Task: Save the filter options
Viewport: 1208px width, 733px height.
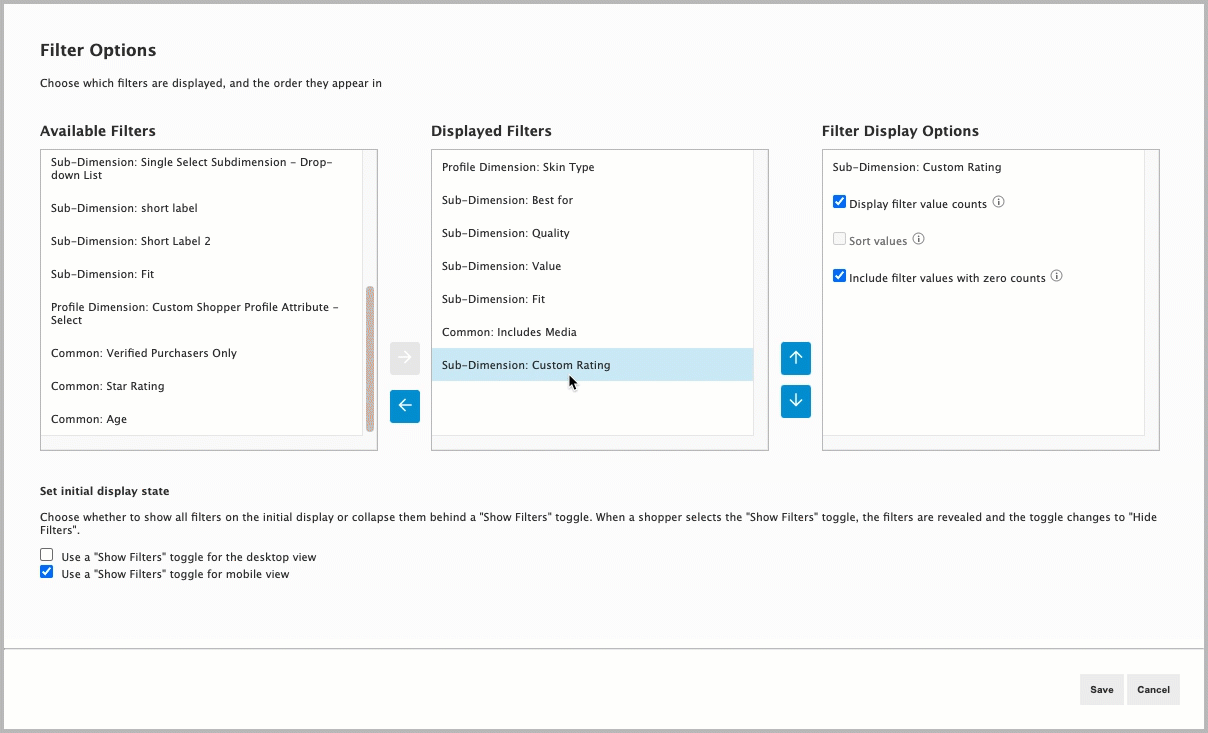Action: (x=1101, y=689)
